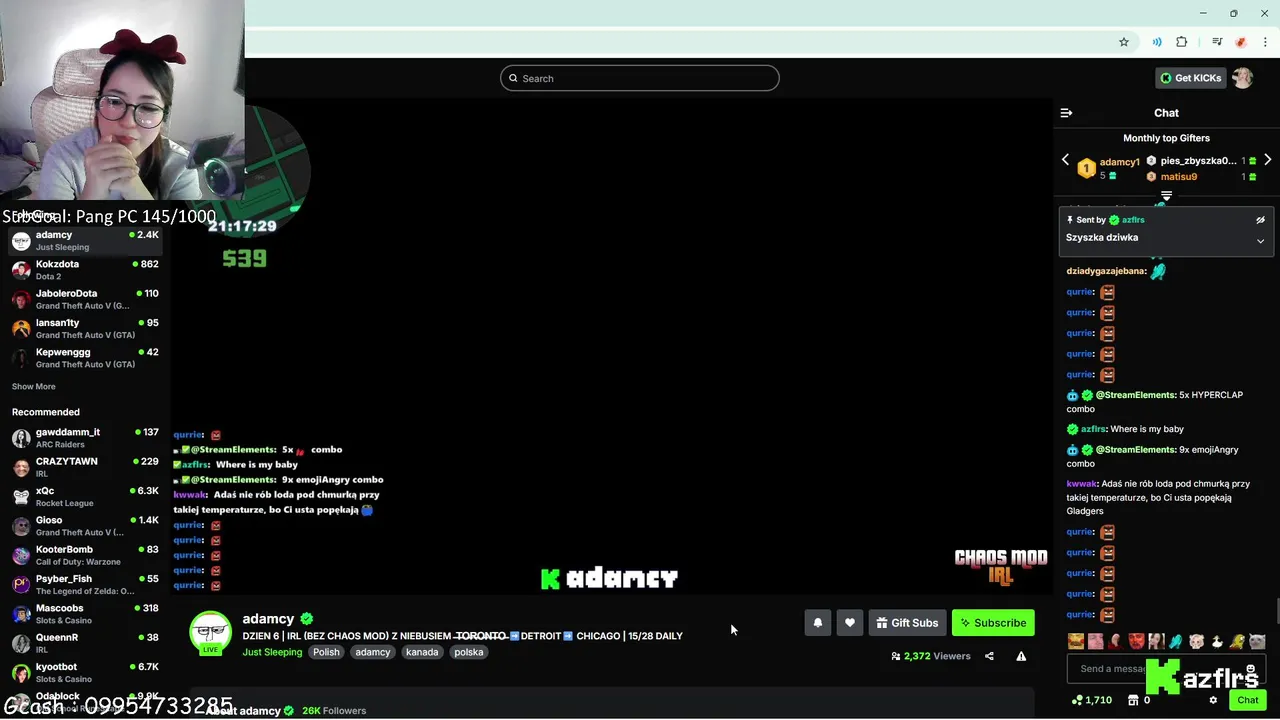1280x720 pixels.
Task: Click dziadygazajebana username in chat
Action: 1105,271
